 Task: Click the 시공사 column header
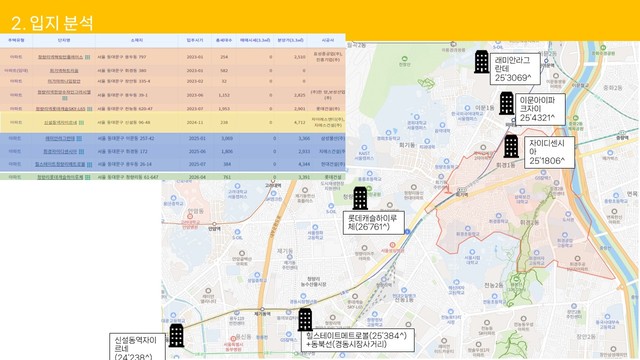tap(327, 40)
